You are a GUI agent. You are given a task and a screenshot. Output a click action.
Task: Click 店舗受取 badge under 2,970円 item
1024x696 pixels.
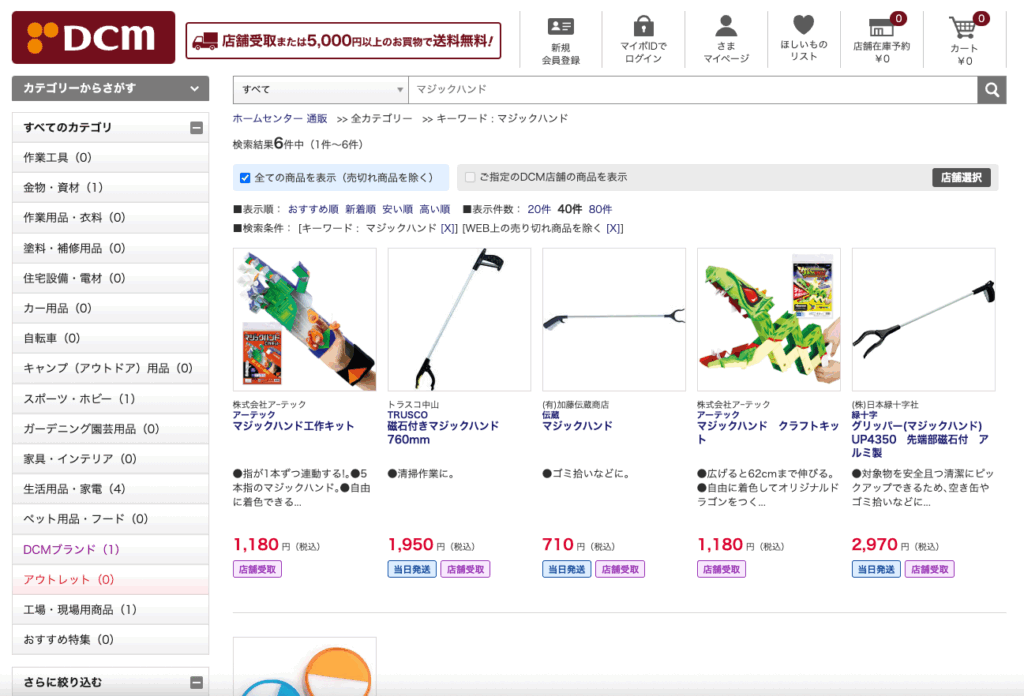click(930, 569)
